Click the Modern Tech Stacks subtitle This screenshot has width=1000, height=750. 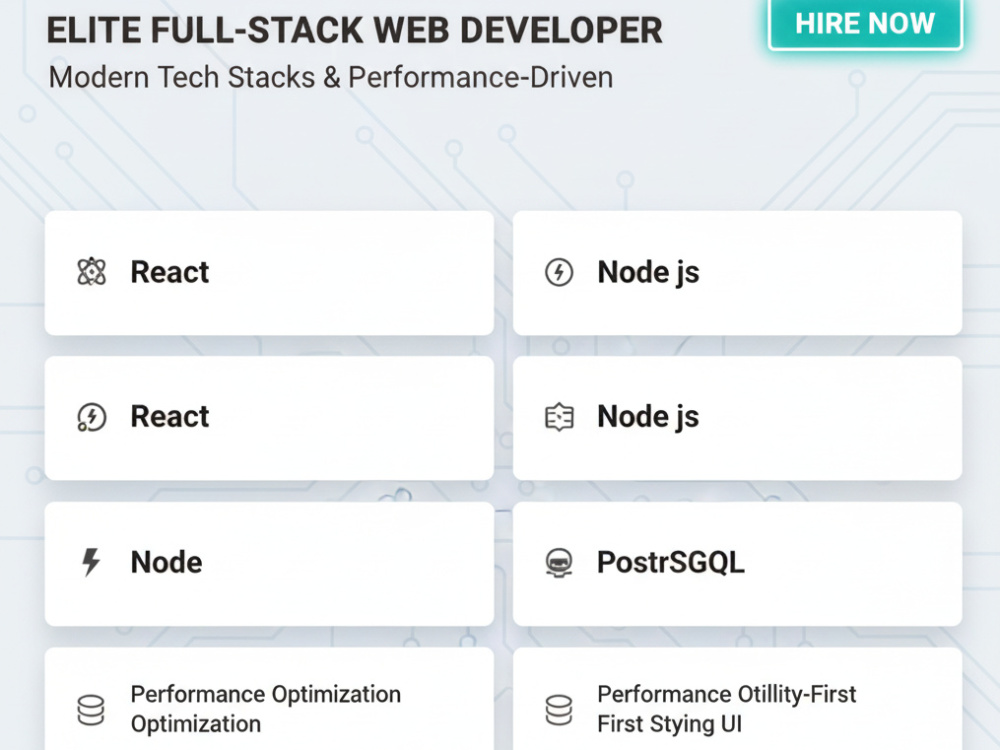click(331, 77)
